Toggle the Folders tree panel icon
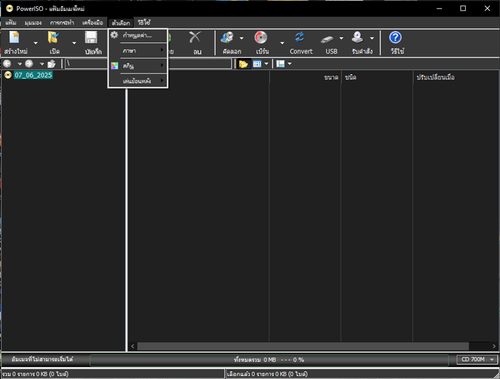500x379 pixels. (x=243, y=64)
